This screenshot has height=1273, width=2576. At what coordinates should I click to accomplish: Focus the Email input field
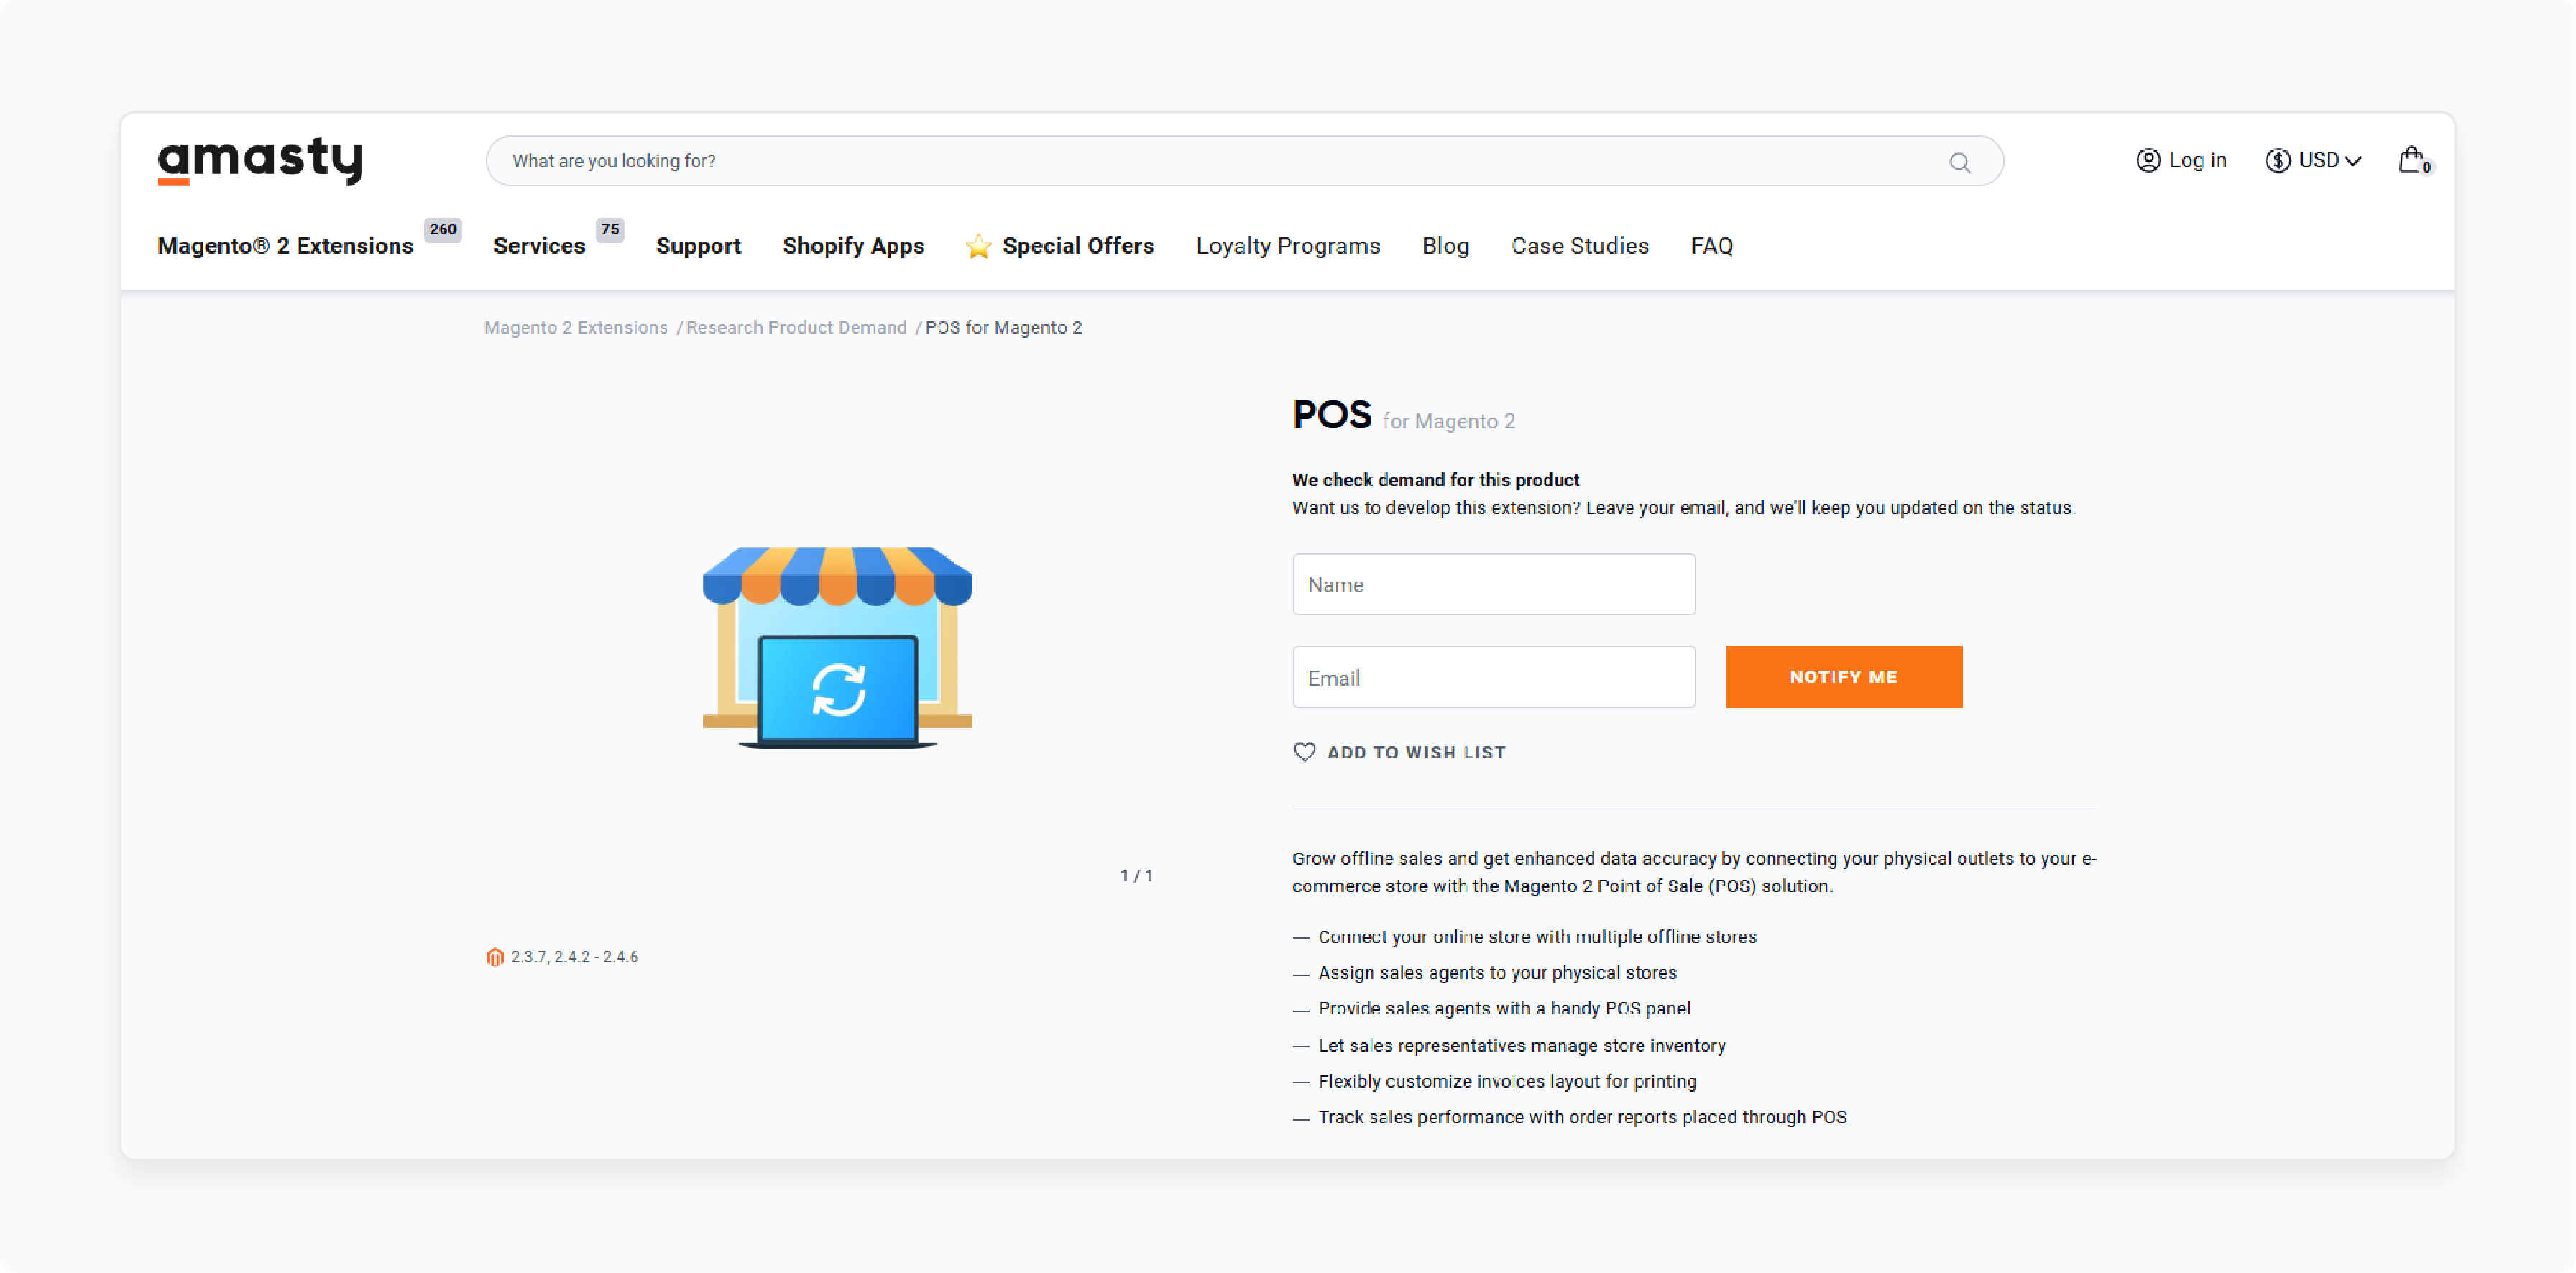[x=1494, y=677]
